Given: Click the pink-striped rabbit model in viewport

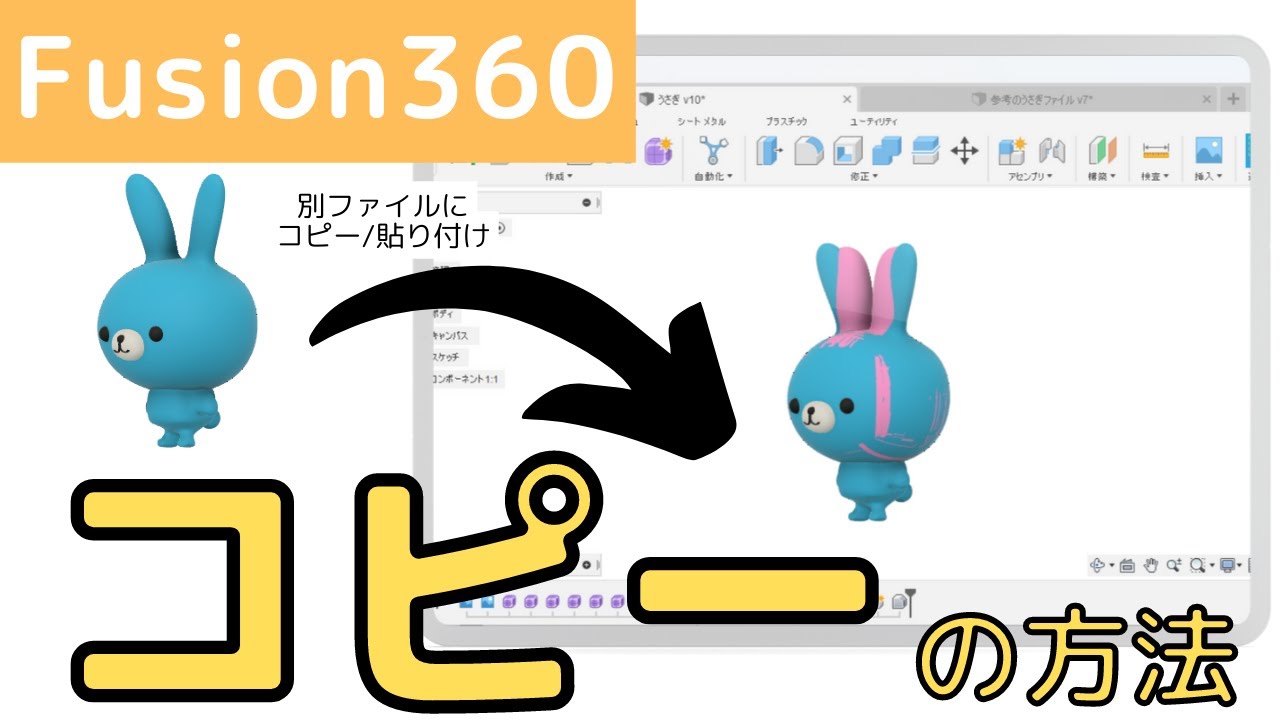Looking at the screenshot, I should [866, 380].
